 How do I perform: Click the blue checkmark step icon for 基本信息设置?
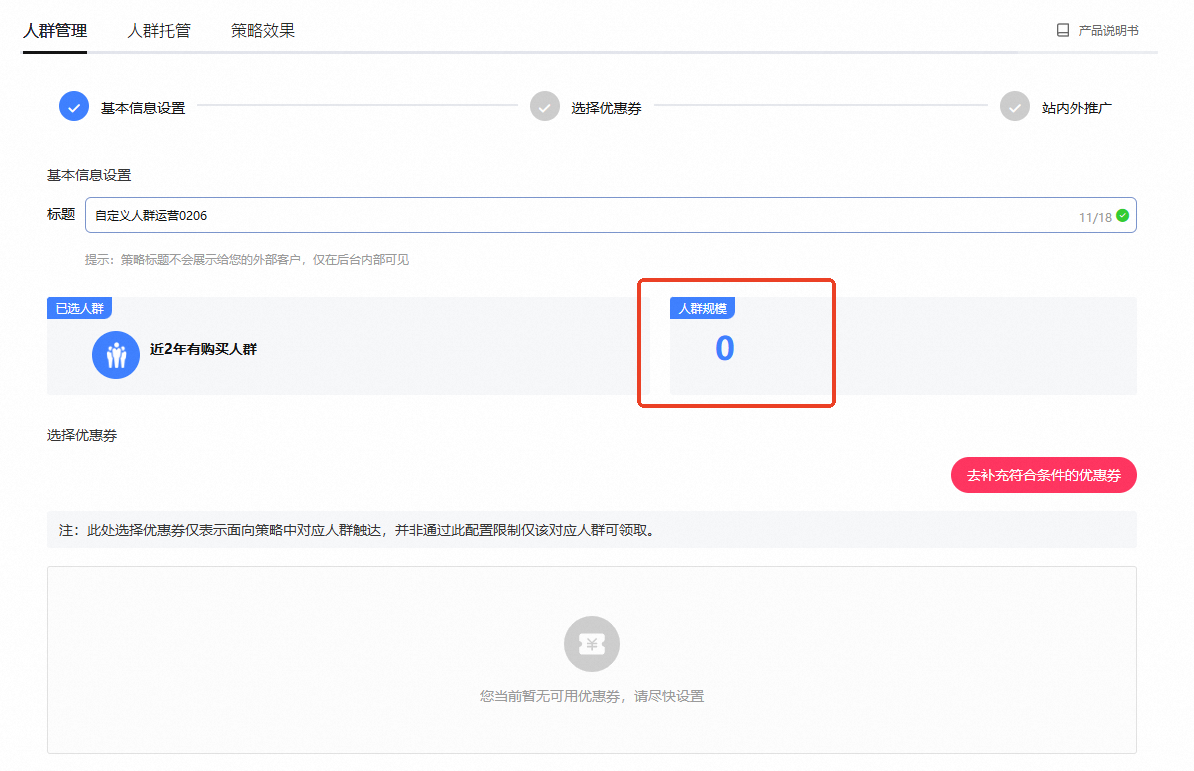tap(74, 107)
